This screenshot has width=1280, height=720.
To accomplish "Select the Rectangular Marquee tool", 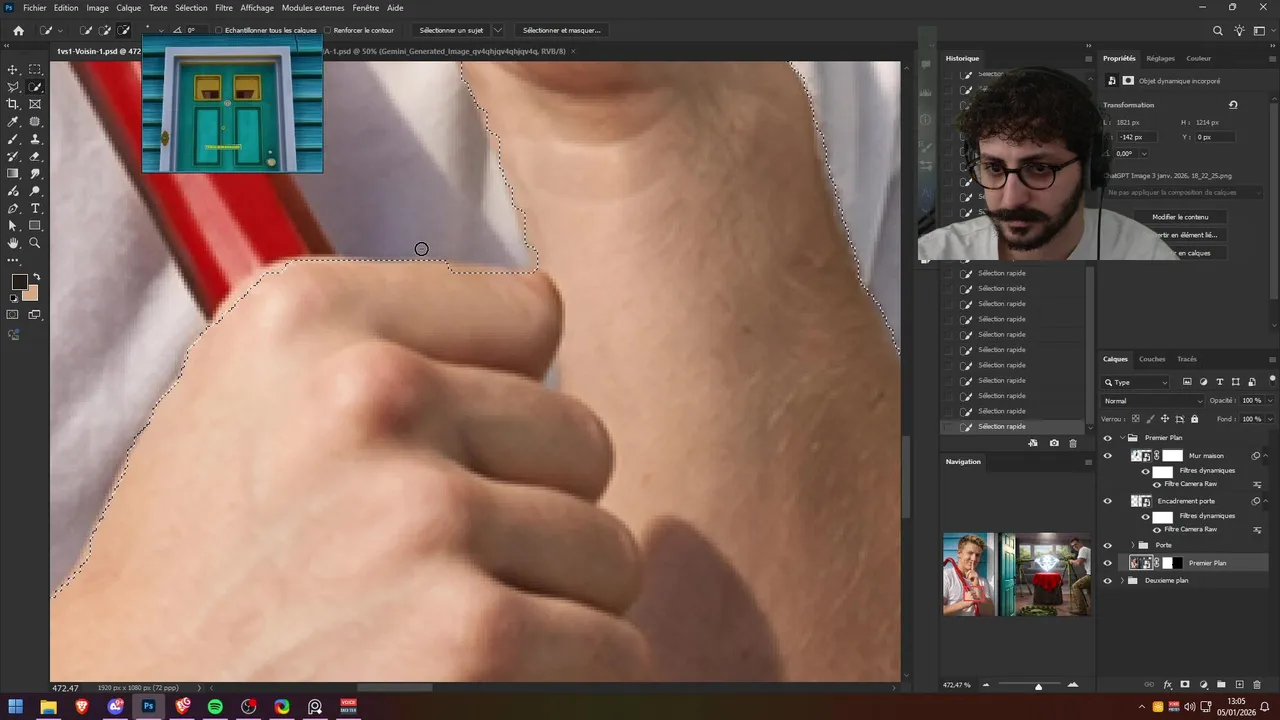I will (35, 69).
